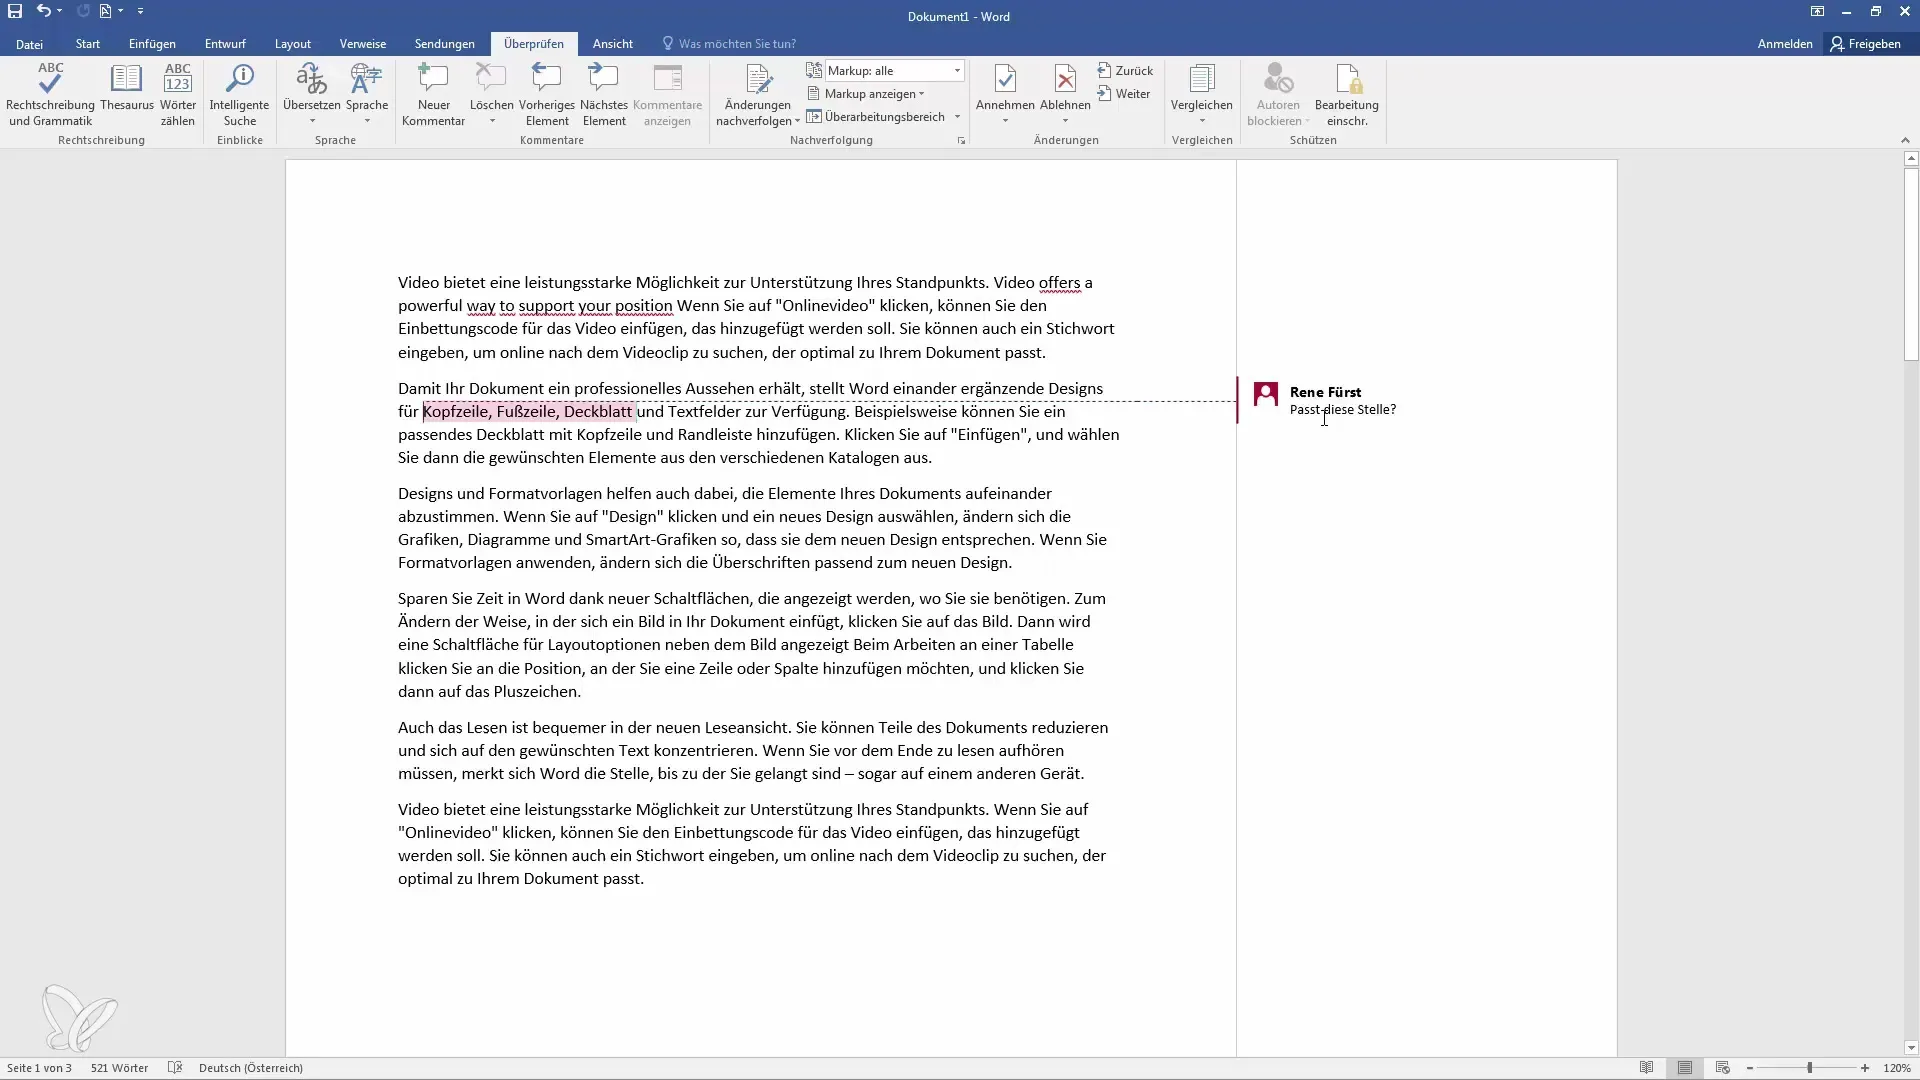Switch to the Start tab
Screen dimensions: 1920x1080
88,44
